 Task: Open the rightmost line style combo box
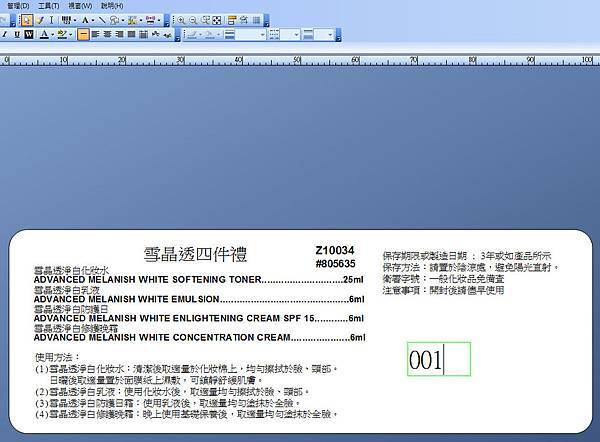coord(324,34)
